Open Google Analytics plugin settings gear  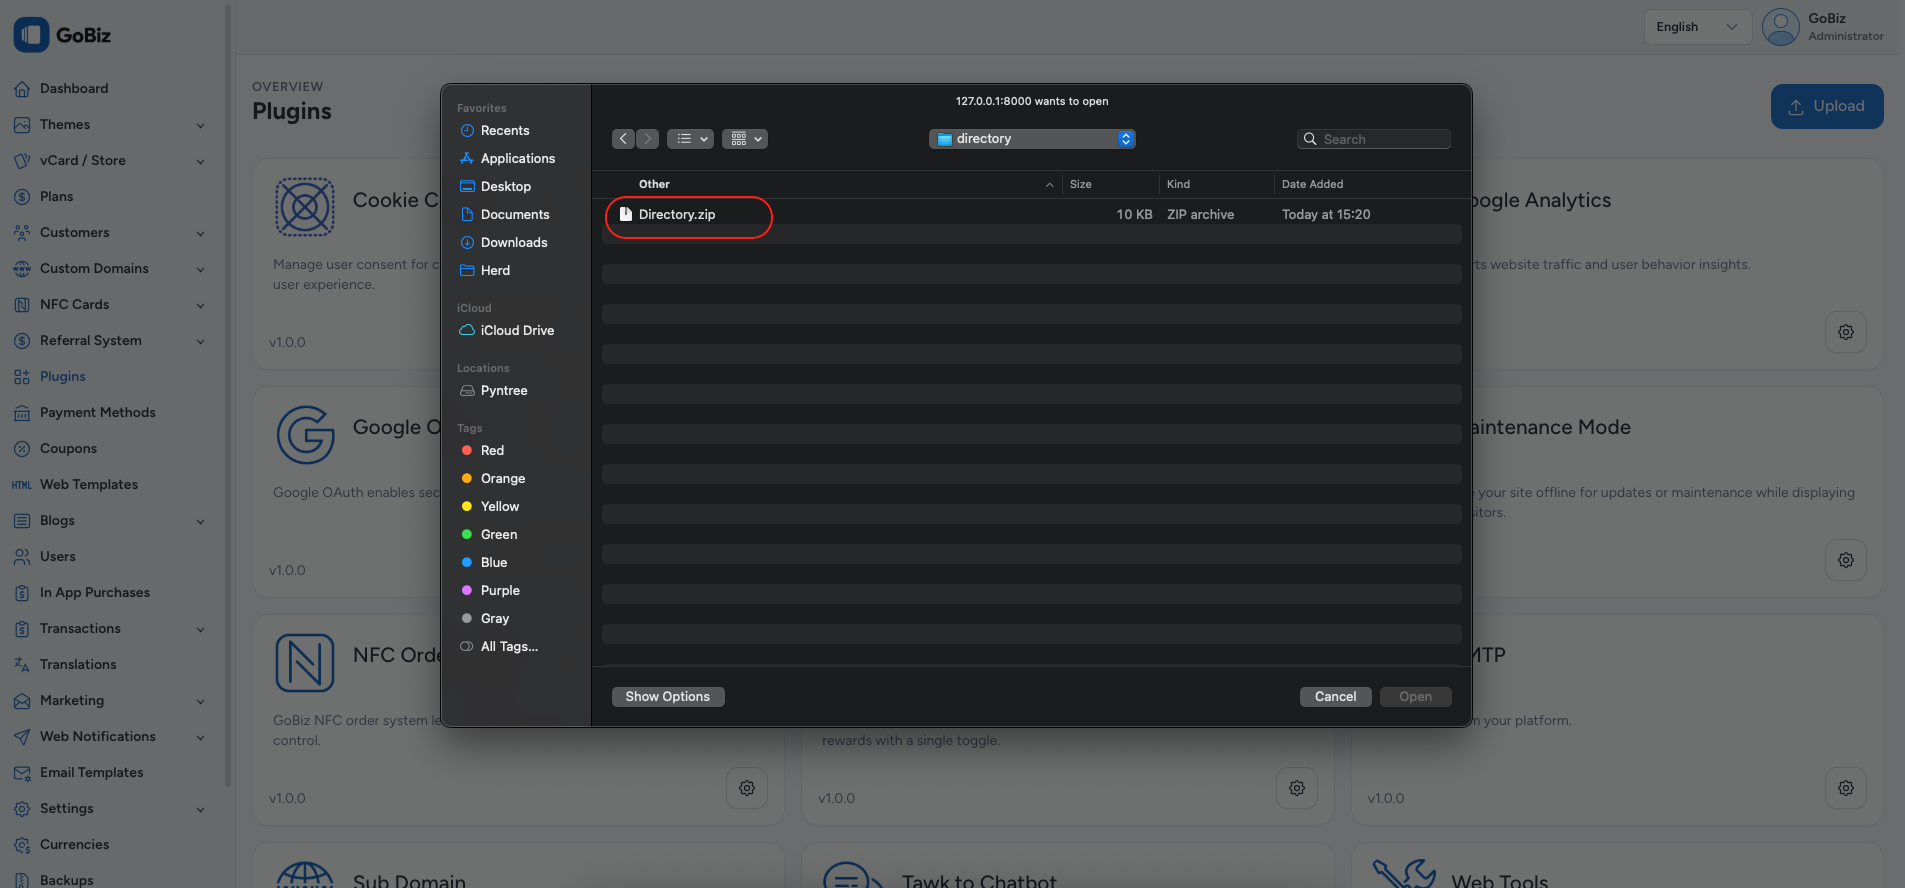pos(1846,332)
